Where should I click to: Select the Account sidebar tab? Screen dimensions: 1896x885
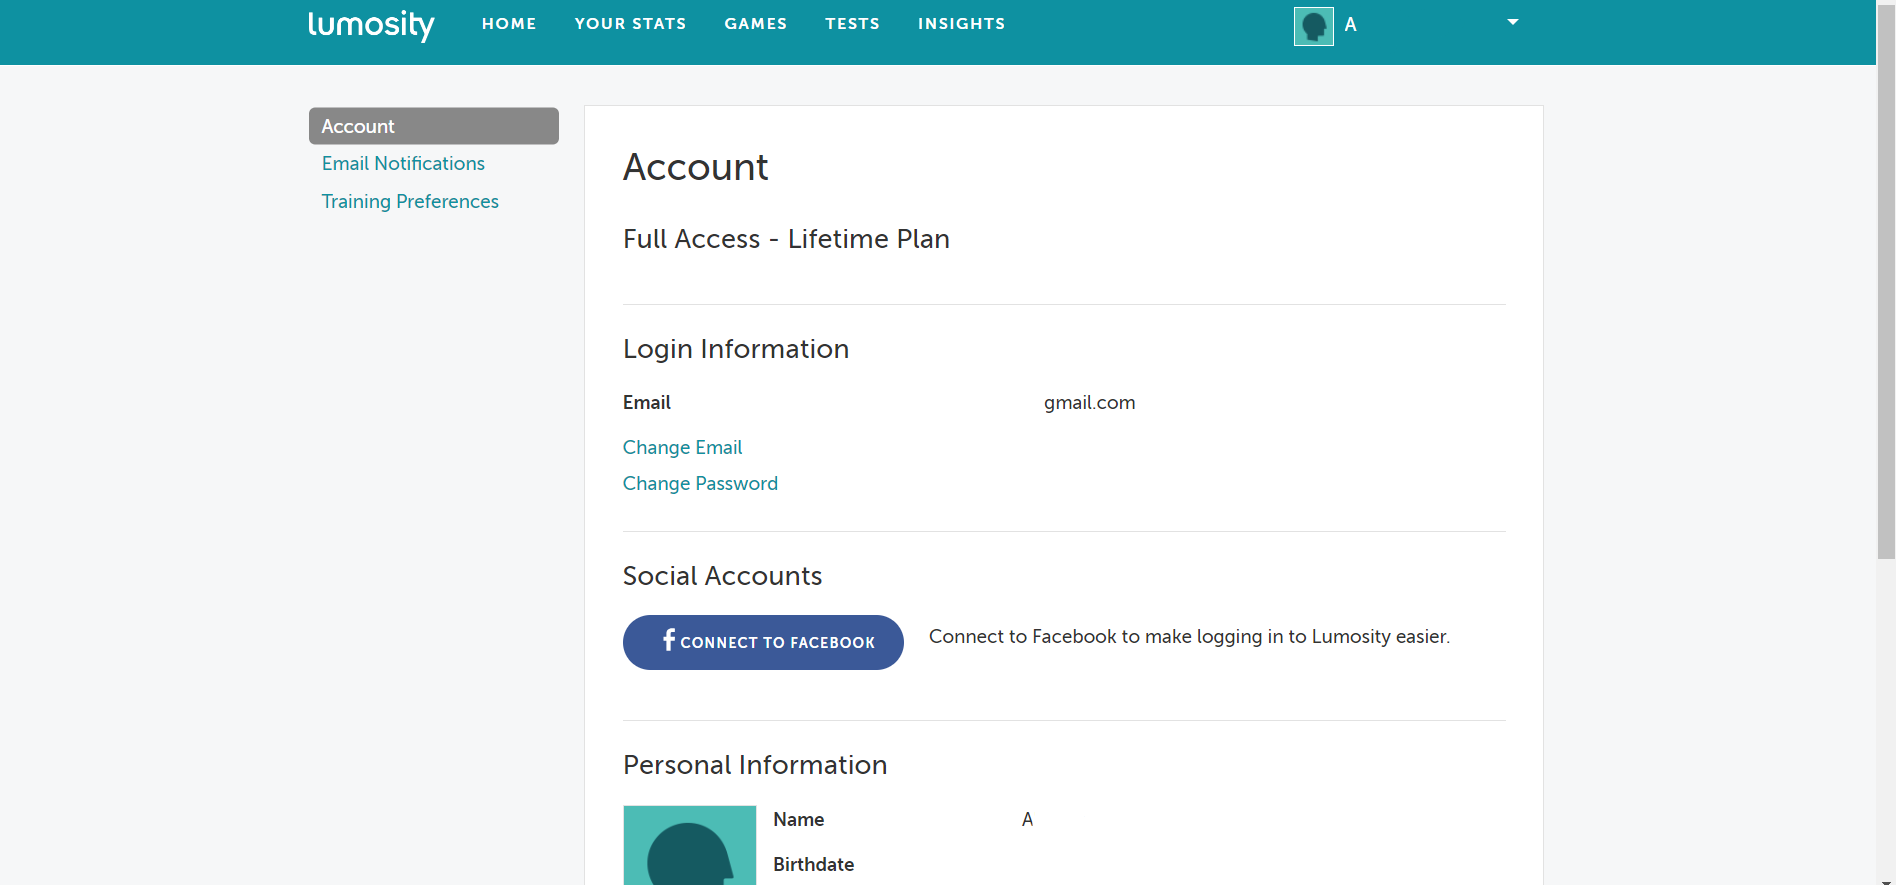coord(433,126)
